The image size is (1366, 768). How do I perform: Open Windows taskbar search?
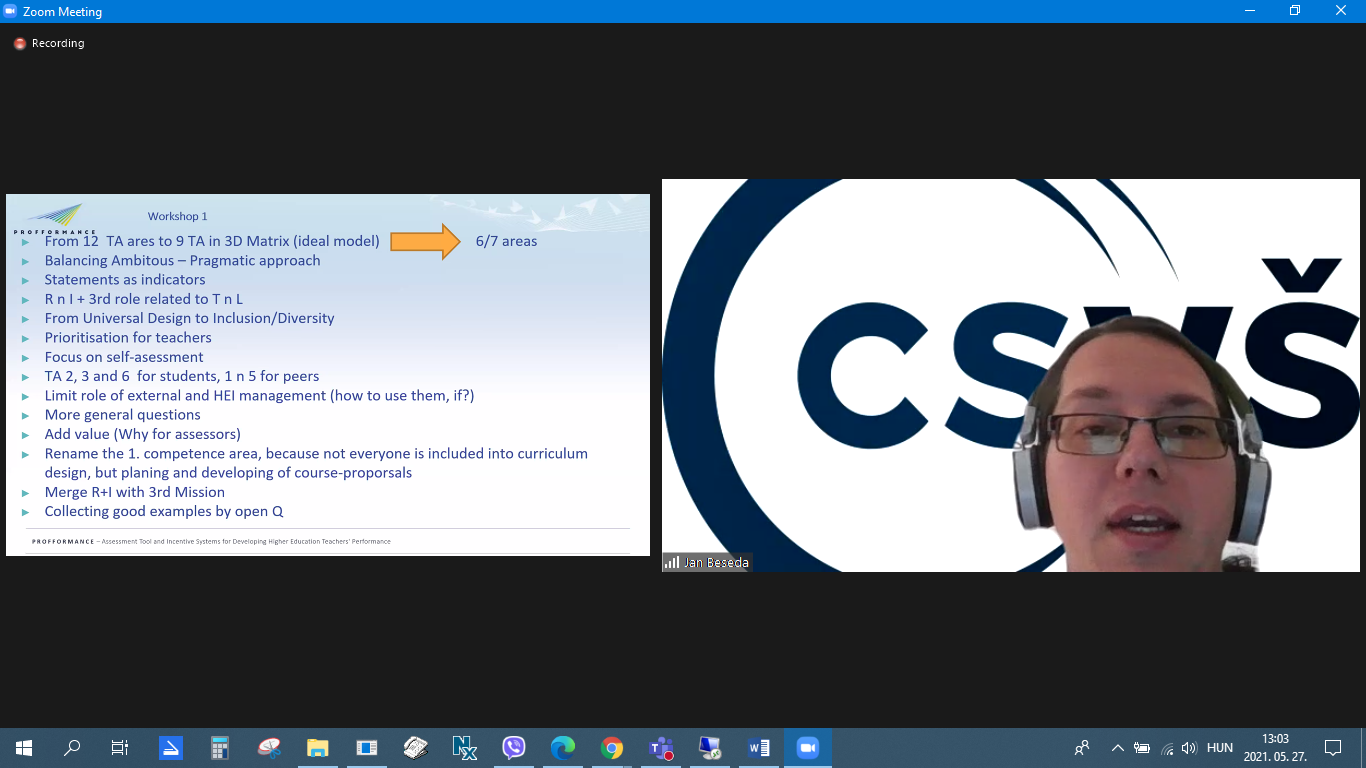pos(72,748)
